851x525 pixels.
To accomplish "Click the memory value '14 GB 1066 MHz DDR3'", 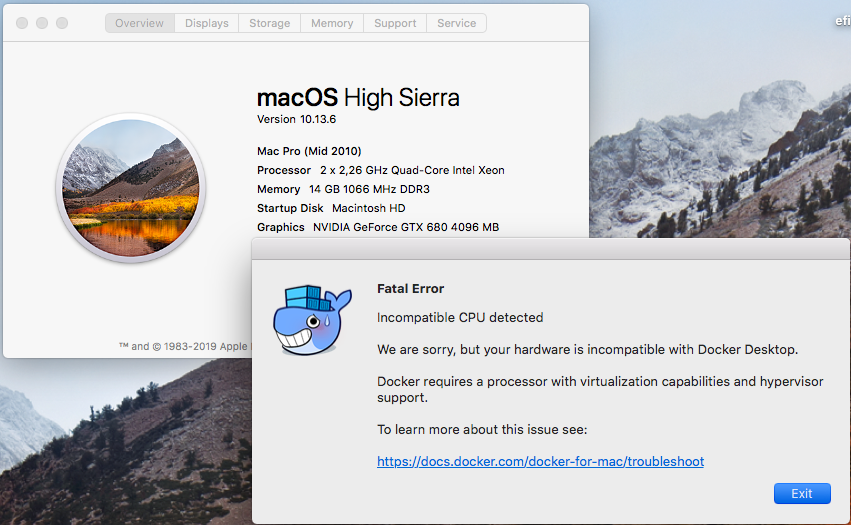I will 370,189.
